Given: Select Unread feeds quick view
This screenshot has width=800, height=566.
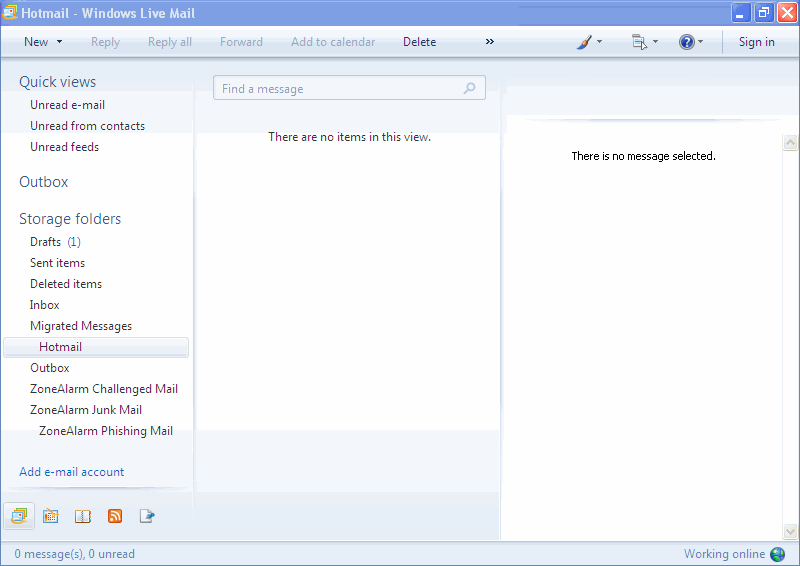Looking at the screenshot, I should point(64,146).
